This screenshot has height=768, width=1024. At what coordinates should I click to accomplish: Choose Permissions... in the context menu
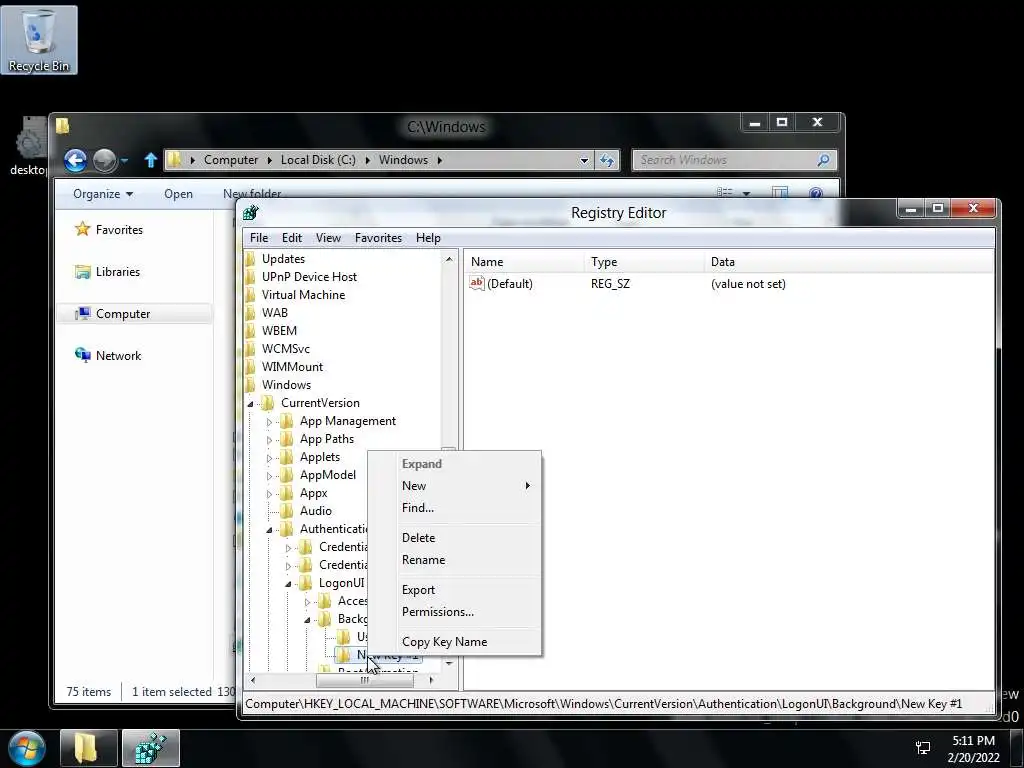tap(455, 612)
